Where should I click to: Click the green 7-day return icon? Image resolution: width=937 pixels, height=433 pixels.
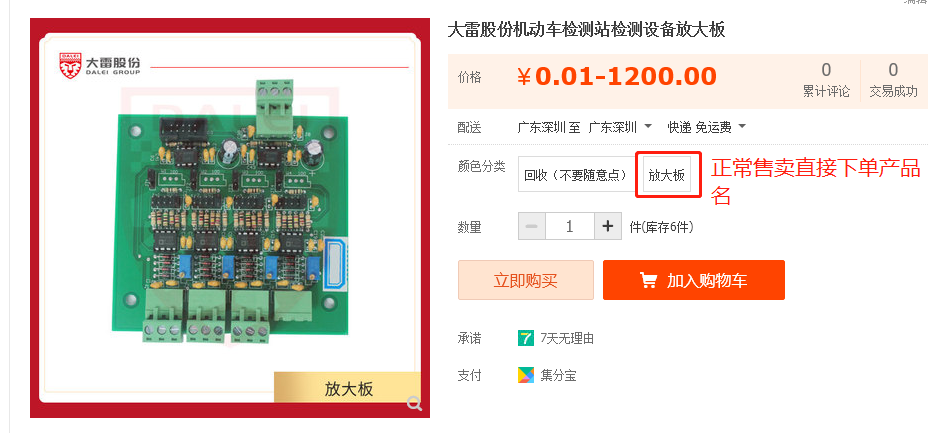point(525,339)
